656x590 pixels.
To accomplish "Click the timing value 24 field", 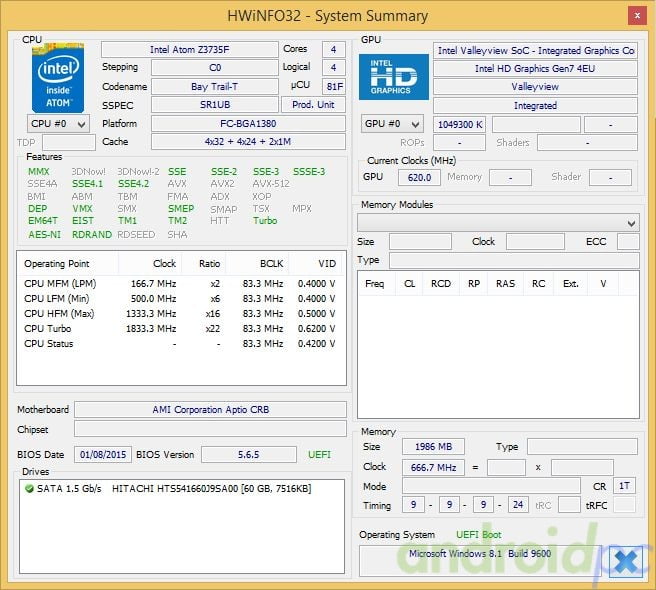I will click(x=518, y=505).
